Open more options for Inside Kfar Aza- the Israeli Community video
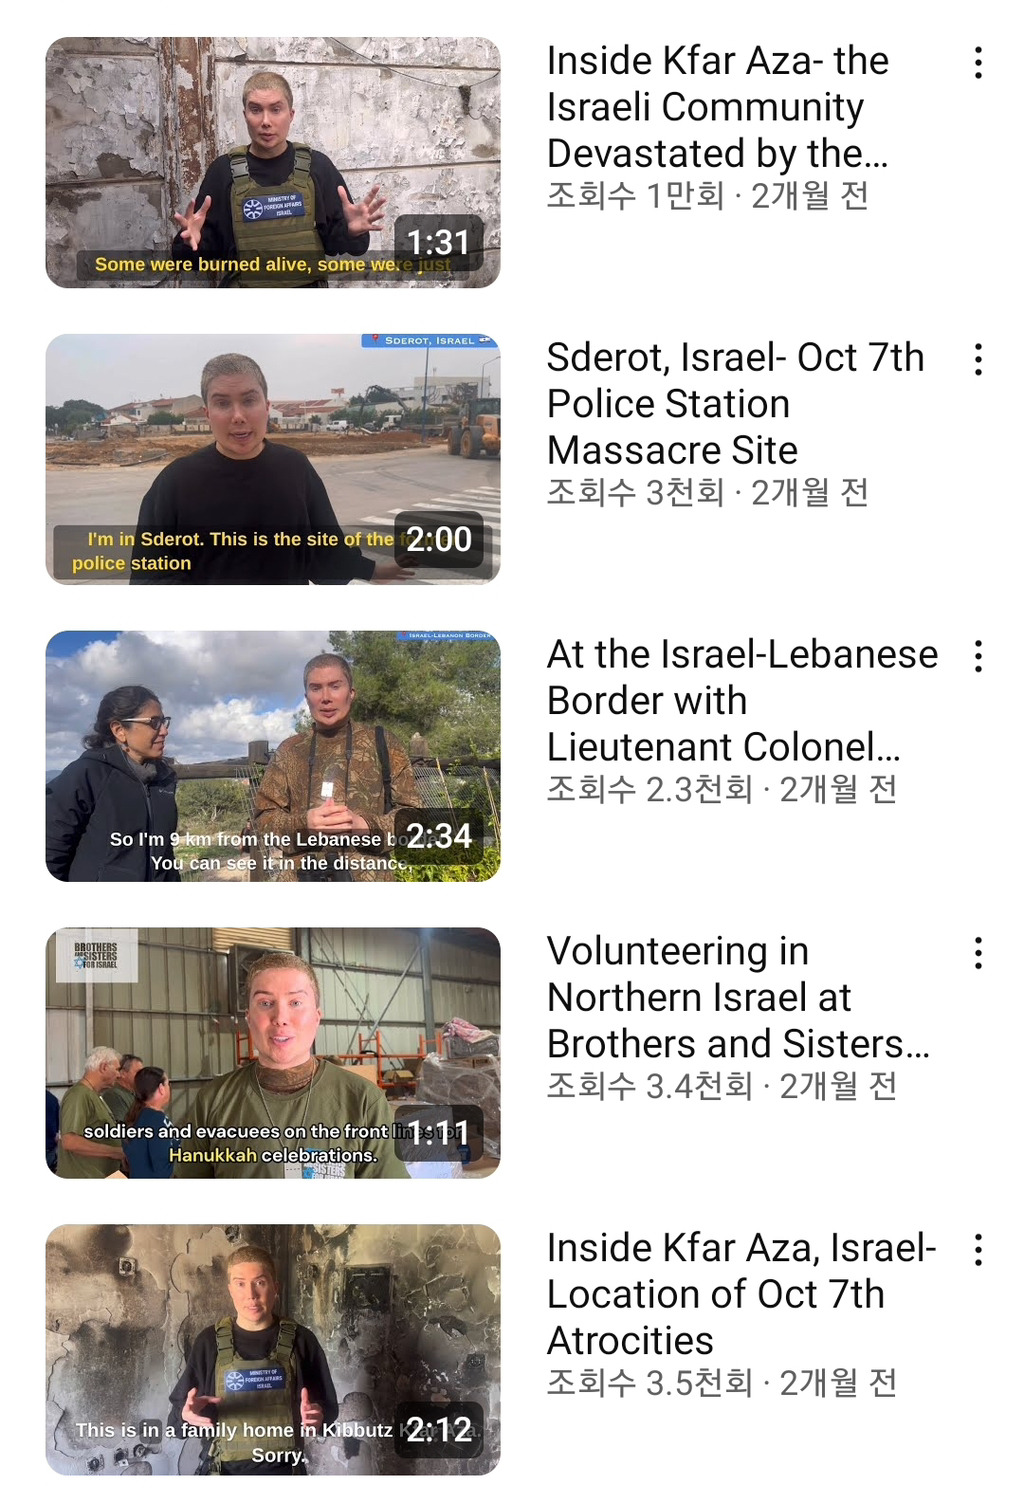Screen dimensions: 1024x1503 pyautogui.click(x=978, y=63)
